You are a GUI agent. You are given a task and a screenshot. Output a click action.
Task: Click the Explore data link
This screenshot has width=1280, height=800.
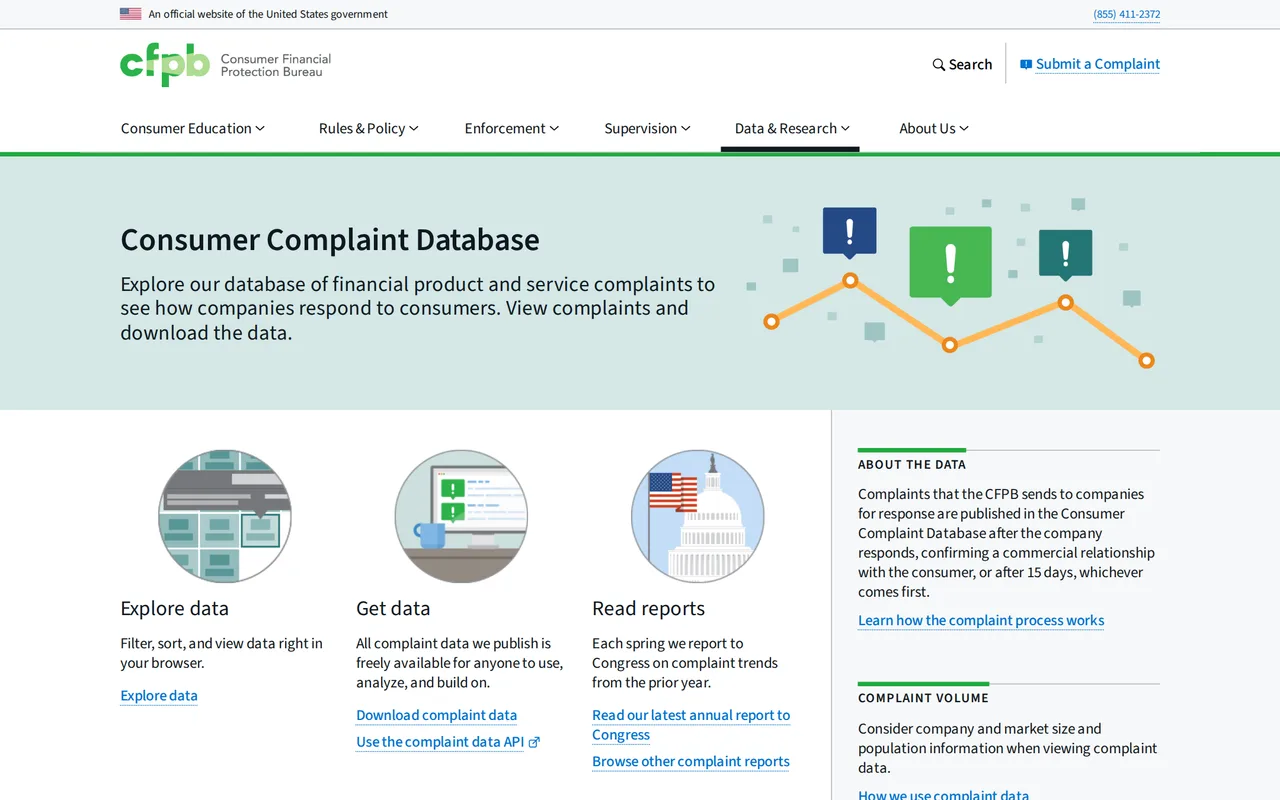[x=159, y=696]
